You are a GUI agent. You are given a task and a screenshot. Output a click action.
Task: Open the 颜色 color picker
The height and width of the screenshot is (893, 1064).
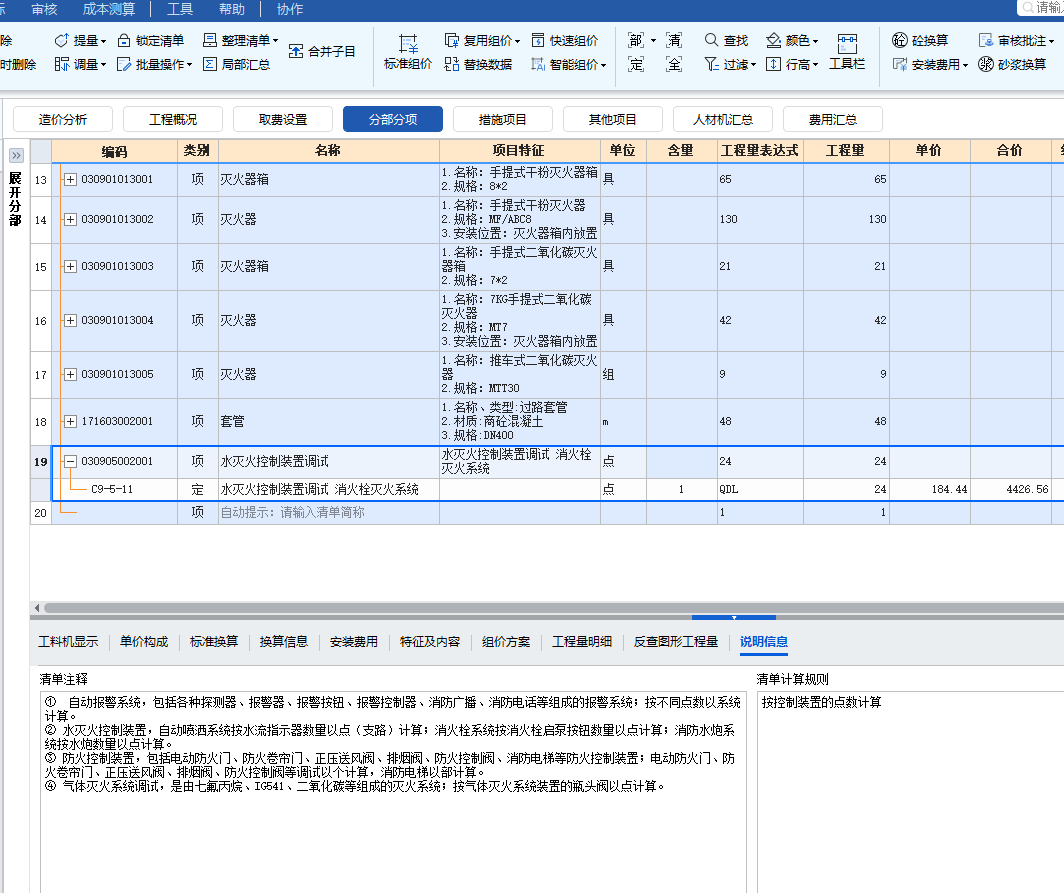coord(792,40)
